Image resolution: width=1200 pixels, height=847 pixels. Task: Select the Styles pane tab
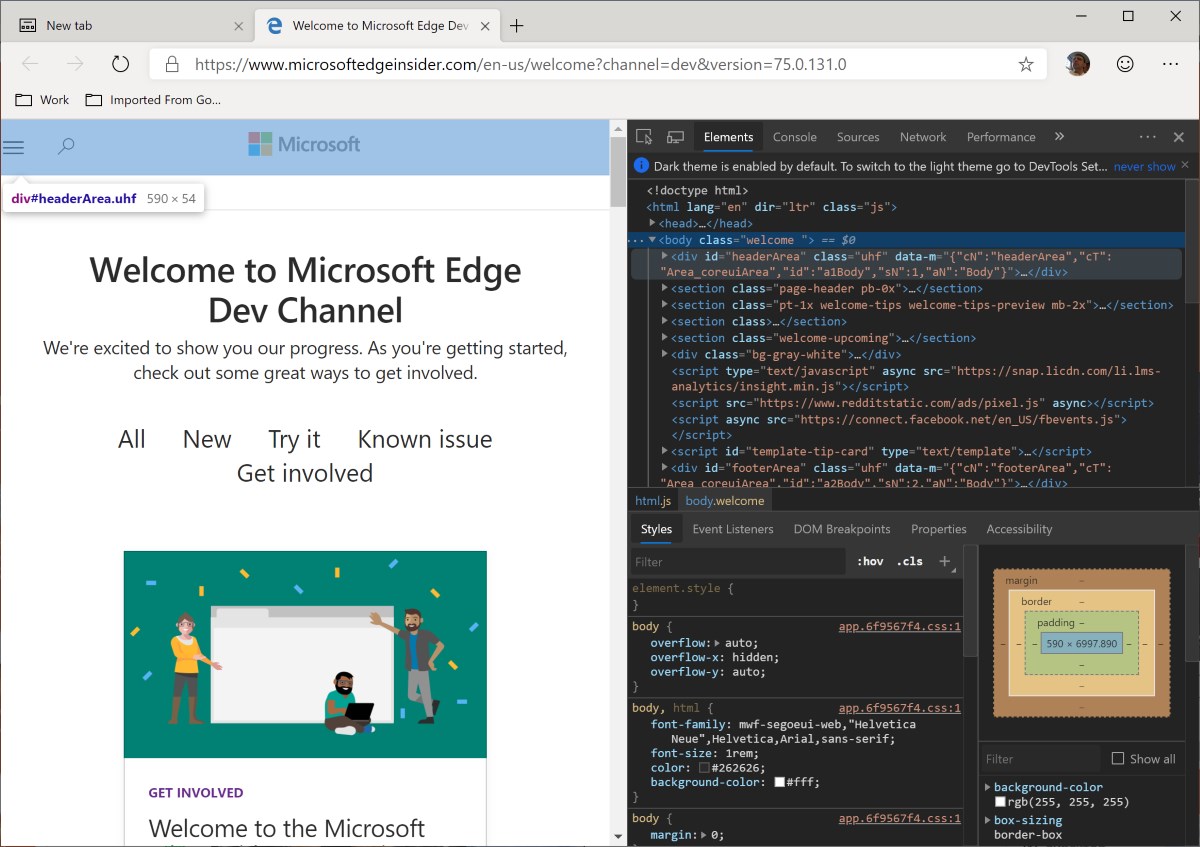[656, 529]
